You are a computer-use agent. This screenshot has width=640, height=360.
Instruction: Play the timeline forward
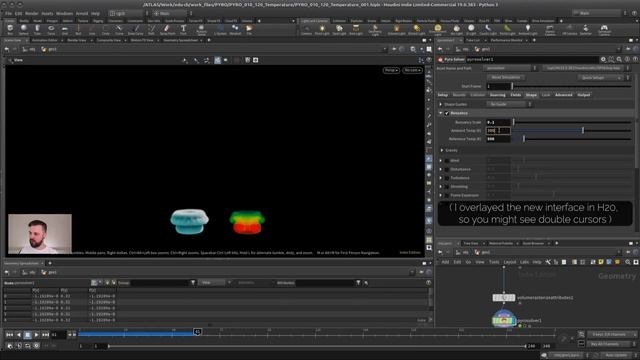coord(36,335)
